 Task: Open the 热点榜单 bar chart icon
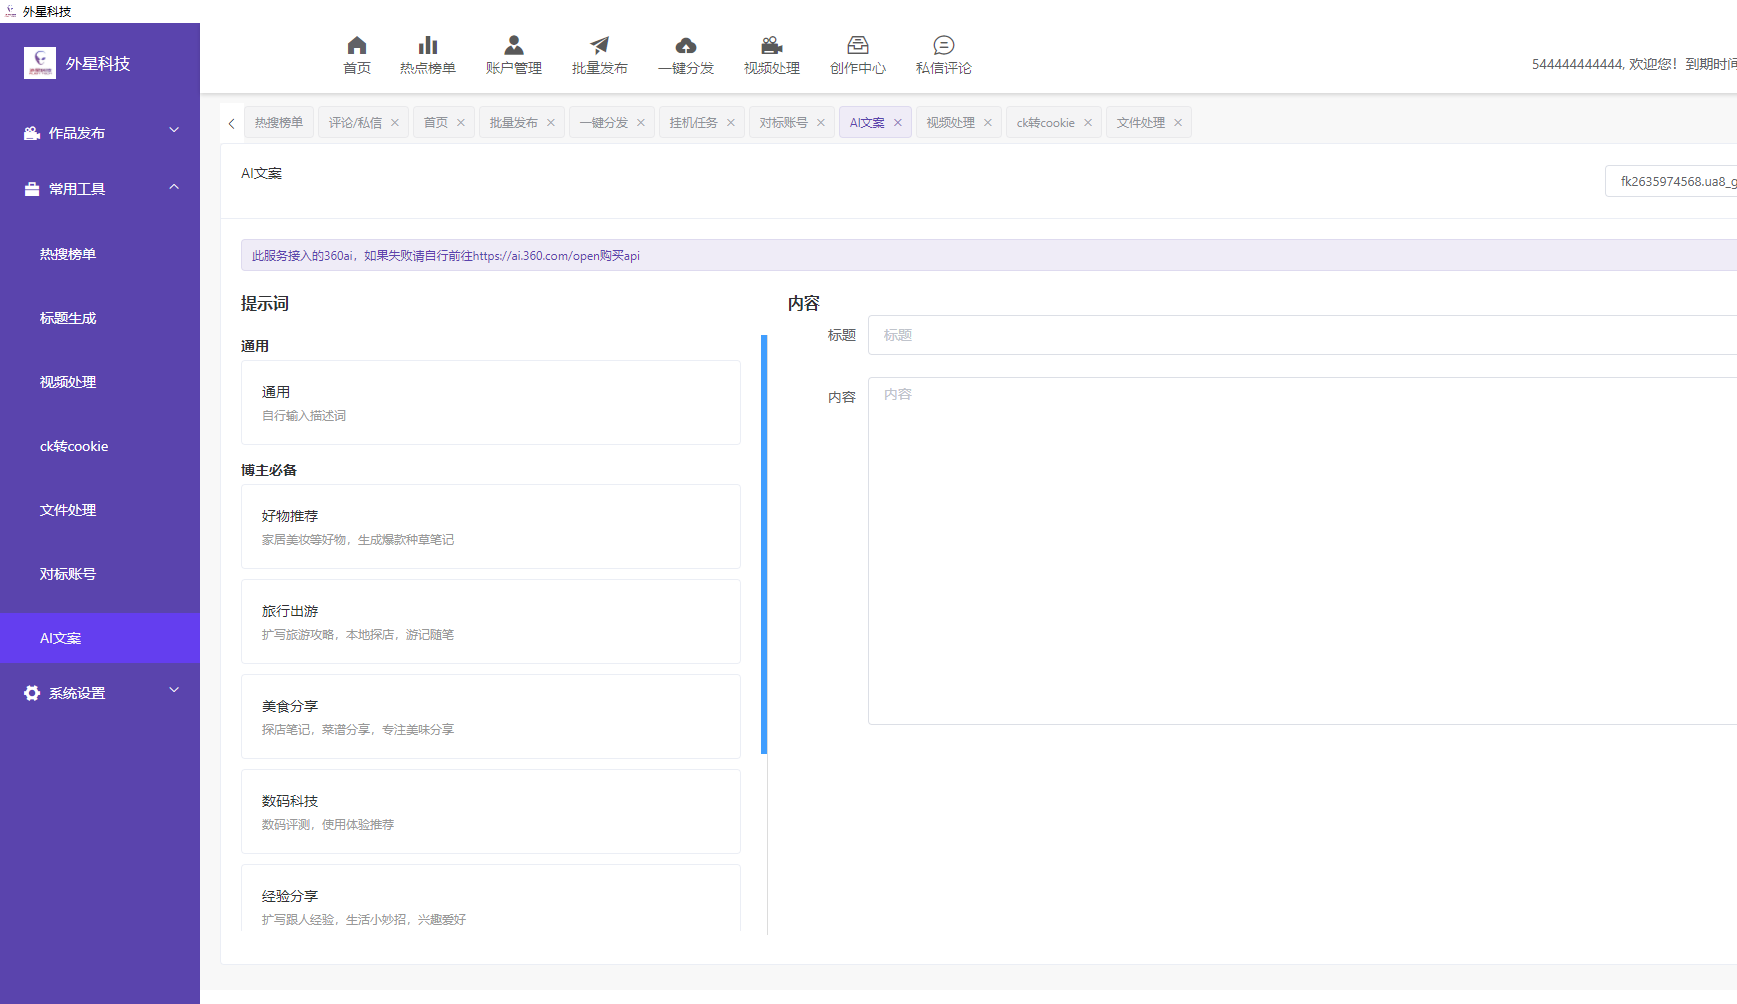(x=428, y=45)
